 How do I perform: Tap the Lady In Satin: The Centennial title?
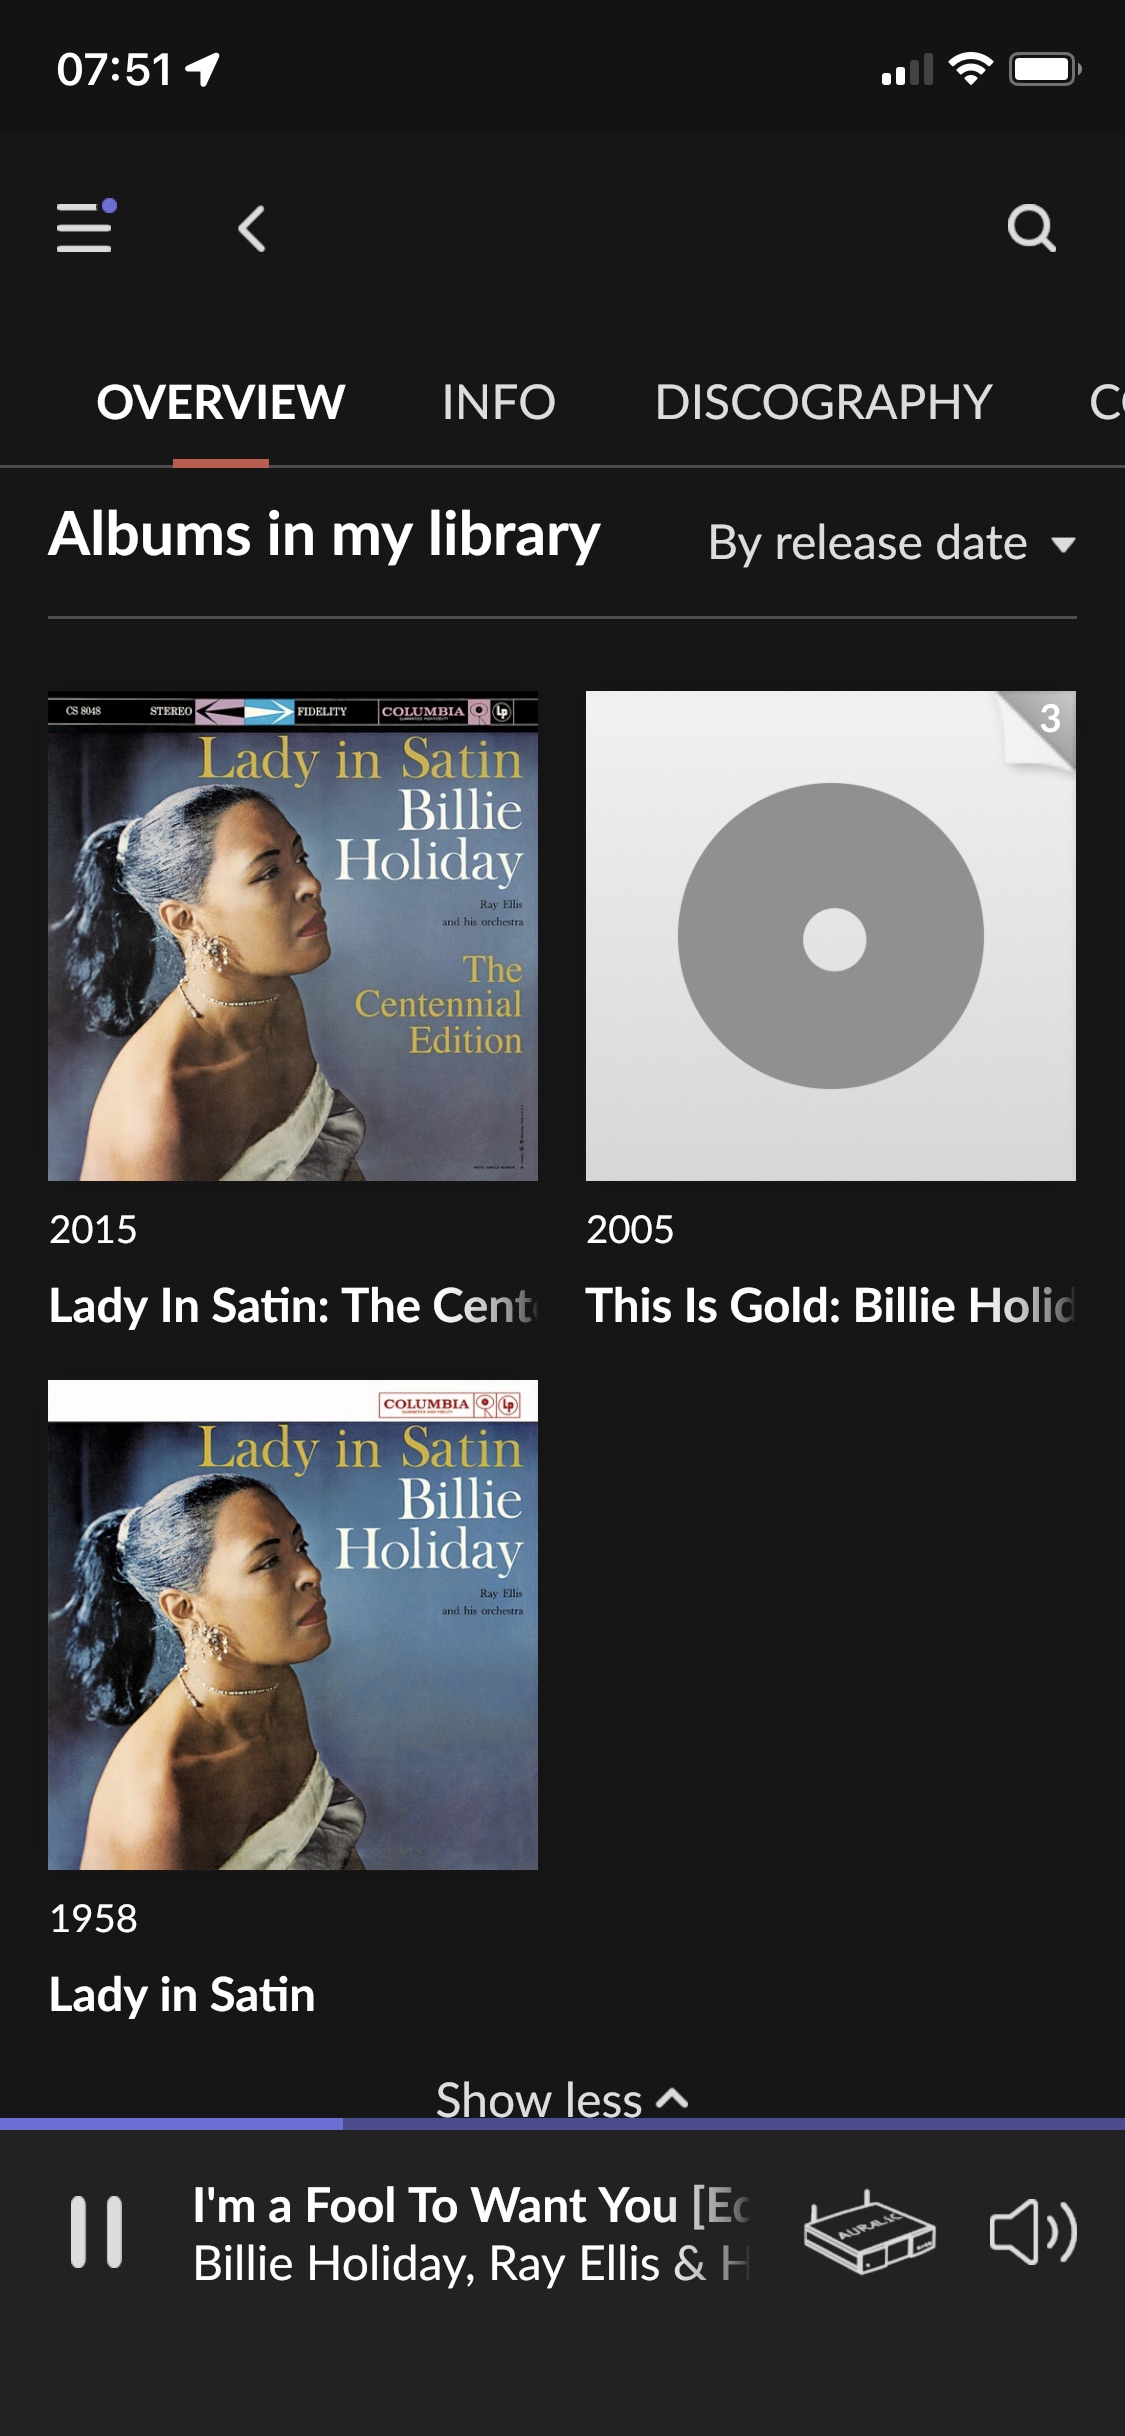click(x=293, y=1306)
